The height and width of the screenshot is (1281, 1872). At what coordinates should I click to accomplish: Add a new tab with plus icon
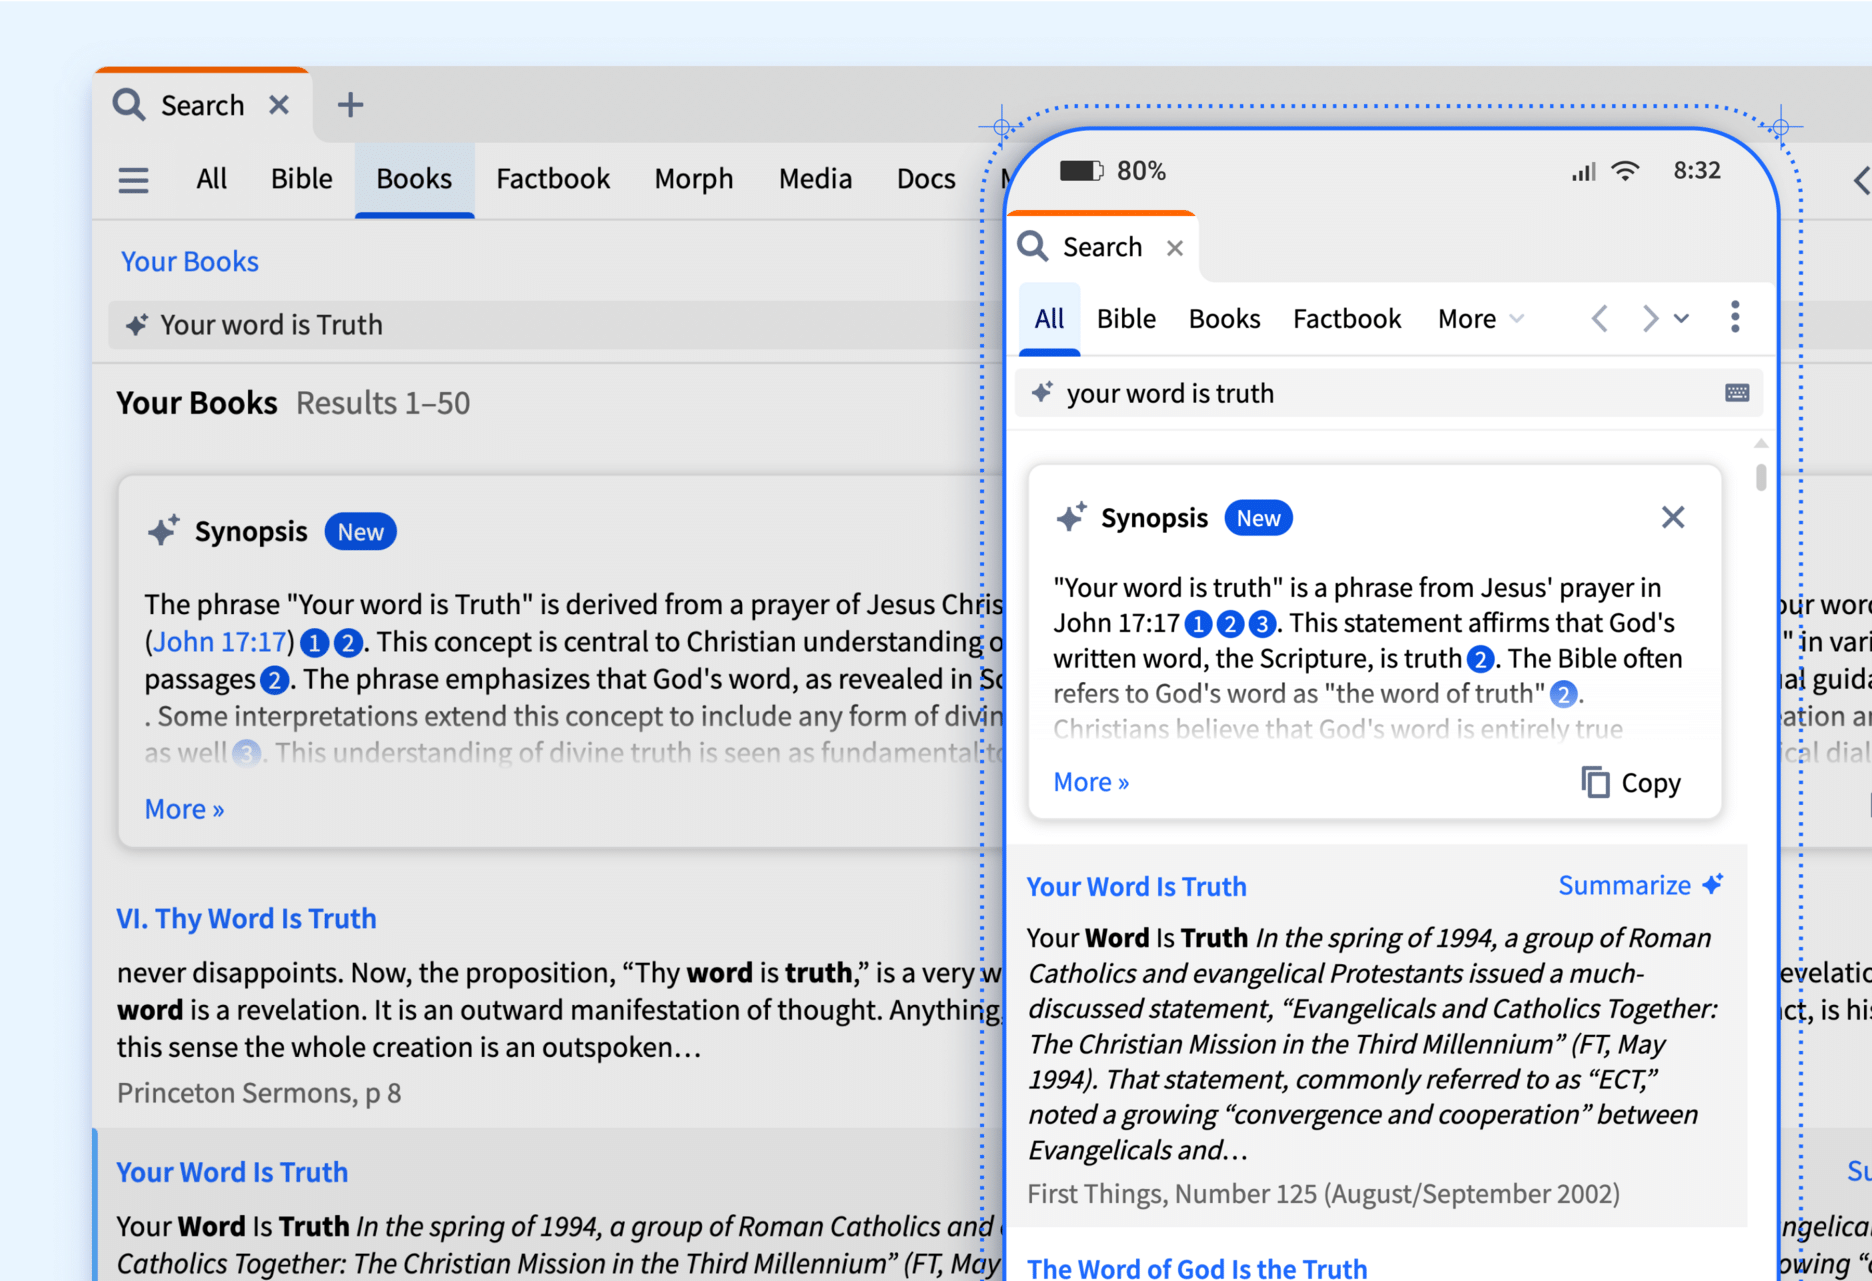[350, 105]
